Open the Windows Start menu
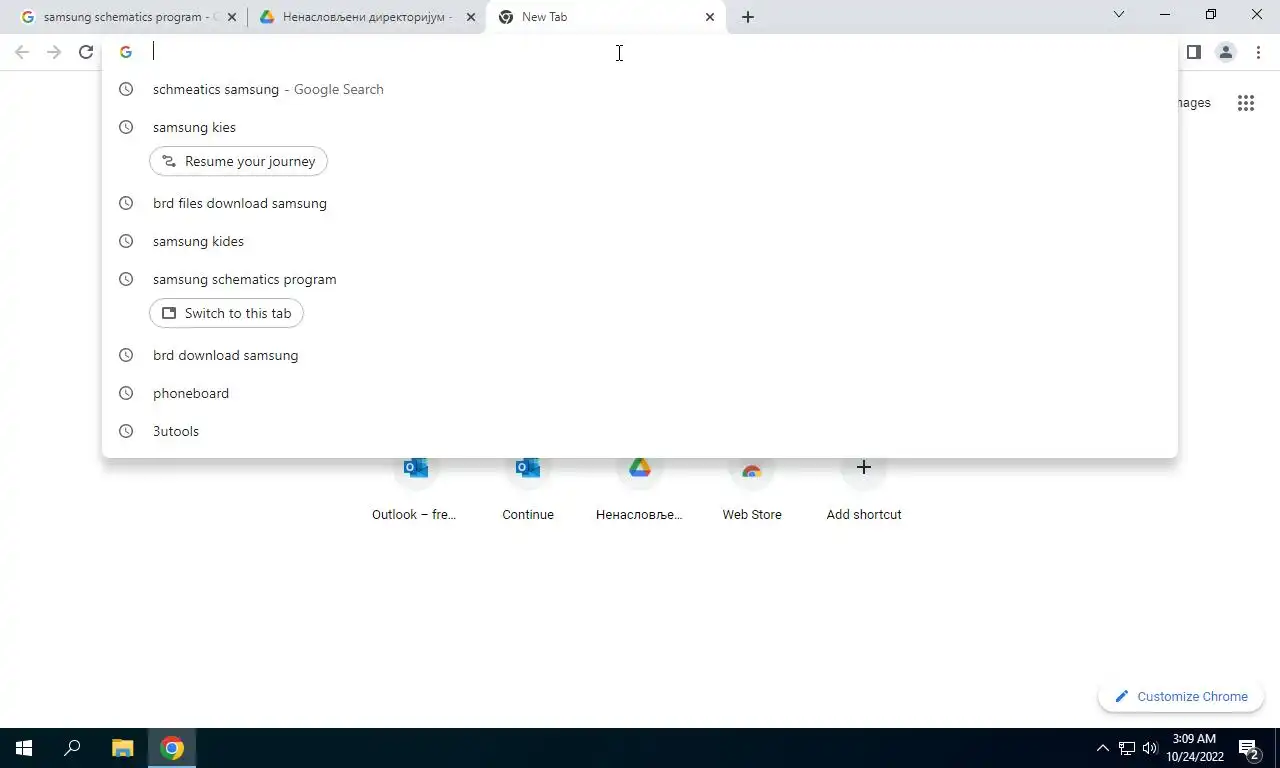 pyautogui.click(x=24, y=748)
